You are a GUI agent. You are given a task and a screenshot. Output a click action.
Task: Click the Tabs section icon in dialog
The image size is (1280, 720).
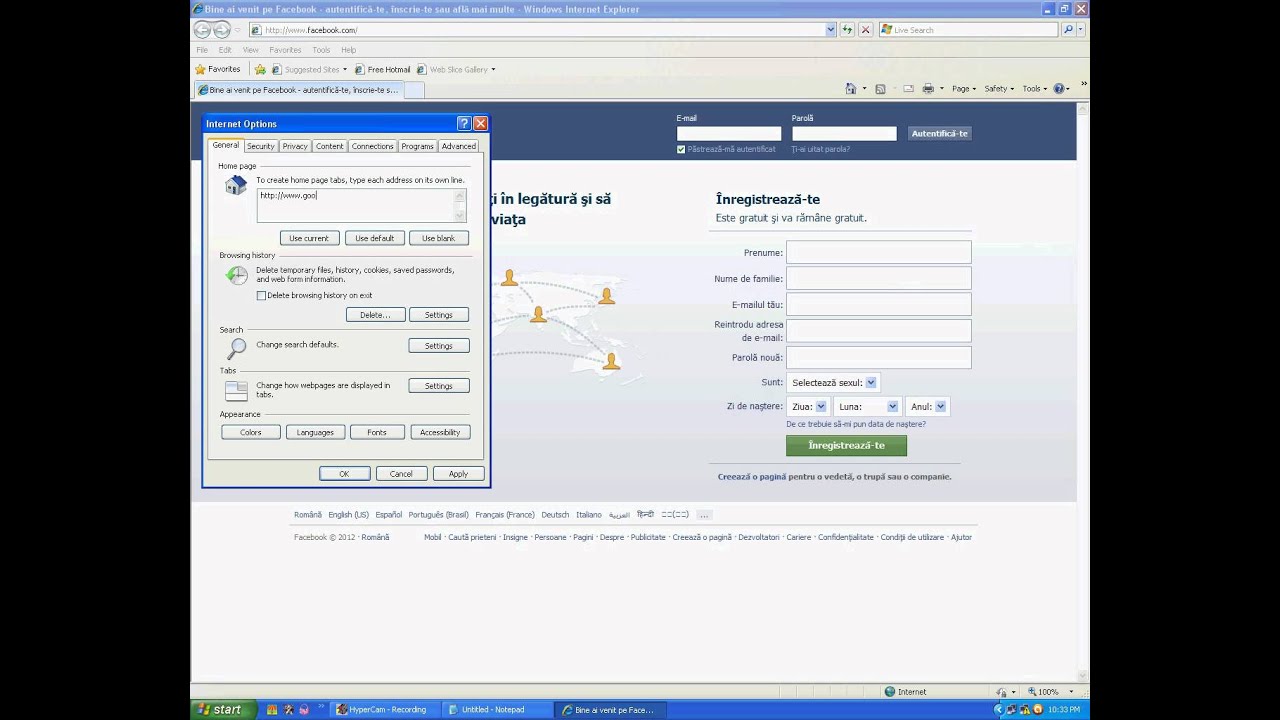[236, 391]
